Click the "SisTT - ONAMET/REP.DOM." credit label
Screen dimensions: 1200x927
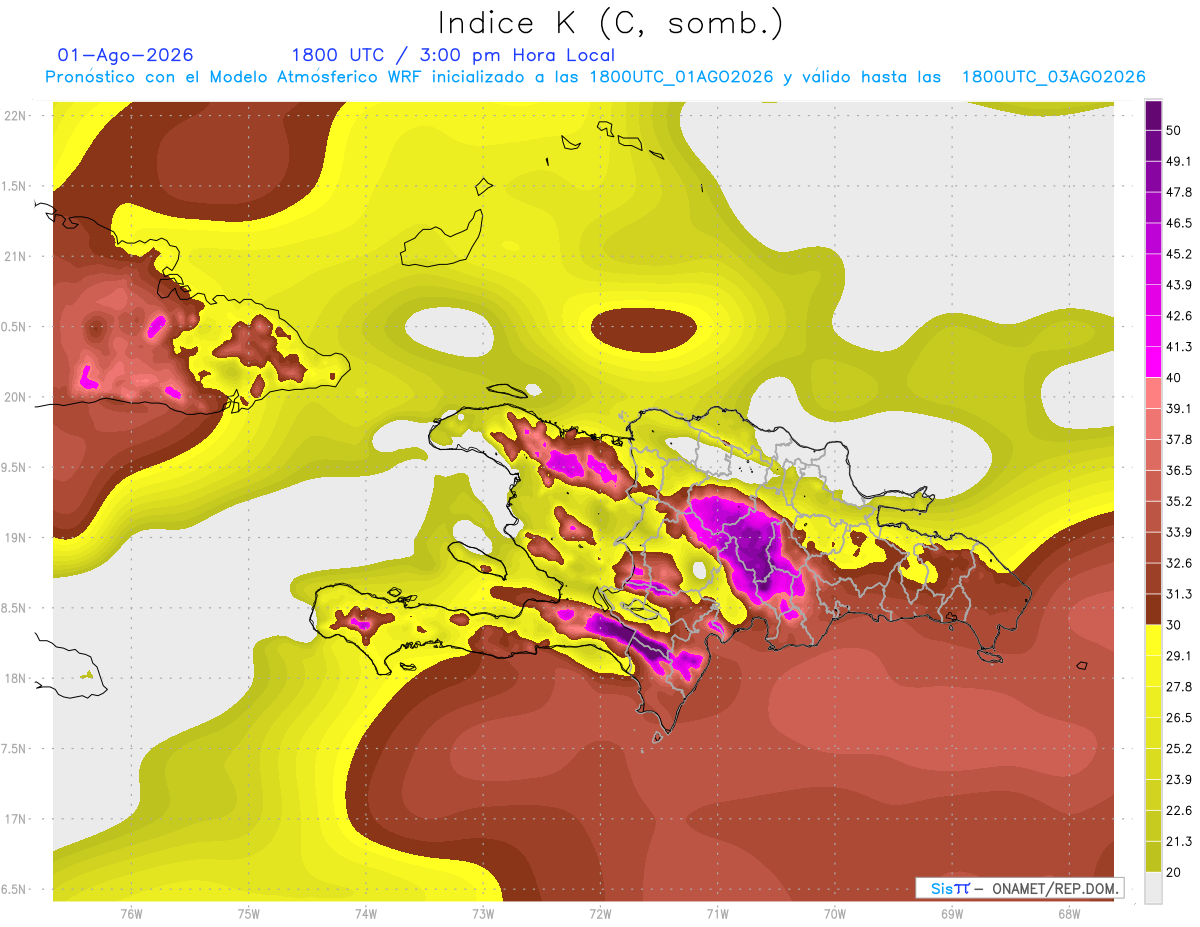coord(1019,888)
